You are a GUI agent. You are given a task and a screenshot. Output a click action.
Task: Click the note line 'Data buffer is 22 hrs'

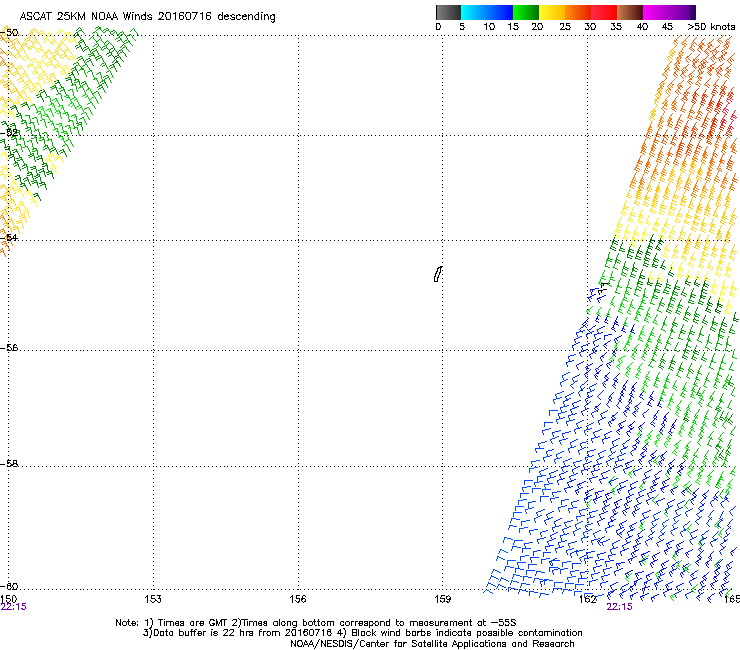362,633
